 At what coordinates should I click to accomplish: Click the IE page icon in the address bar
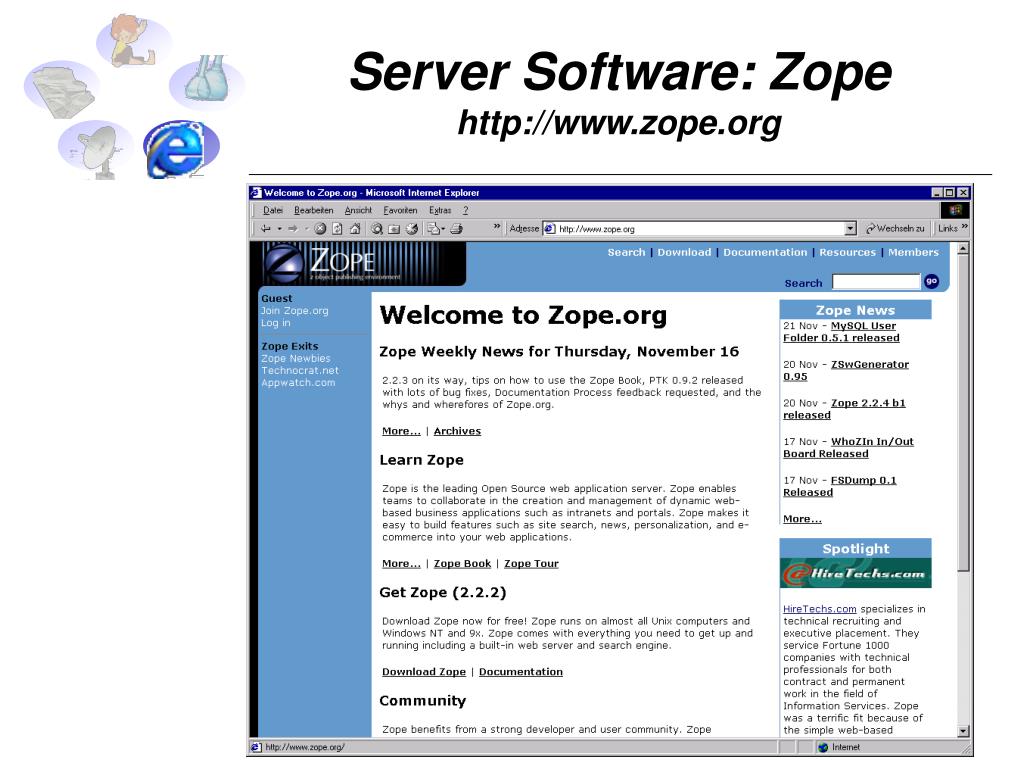click(550, 229)
